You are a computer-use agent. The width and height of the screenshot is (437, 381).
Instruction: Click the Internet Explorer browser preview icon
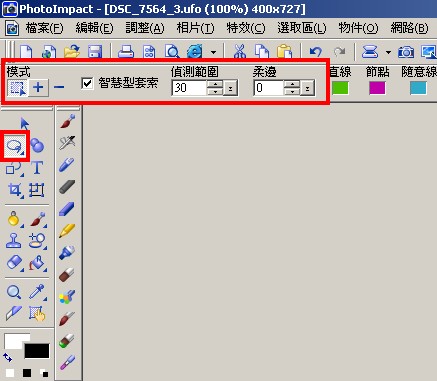pos(194,52)
